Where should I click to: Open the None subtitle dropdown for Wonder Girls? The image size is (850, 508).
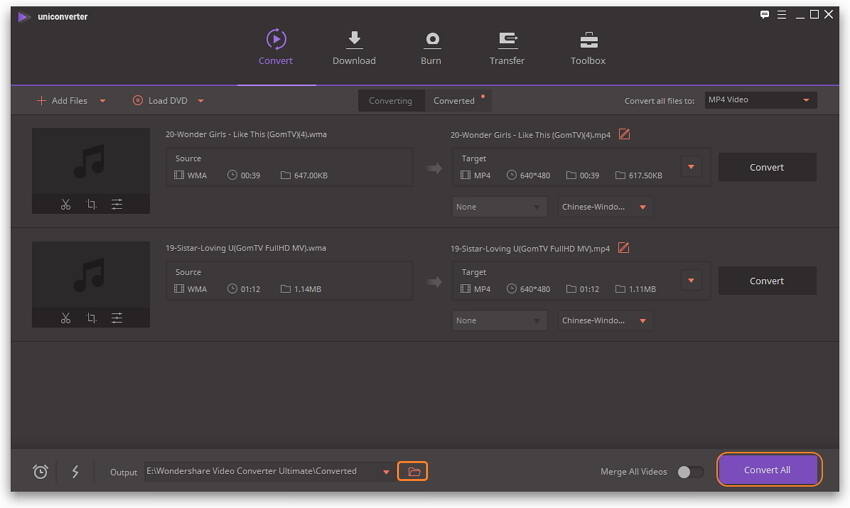point(499,207)
